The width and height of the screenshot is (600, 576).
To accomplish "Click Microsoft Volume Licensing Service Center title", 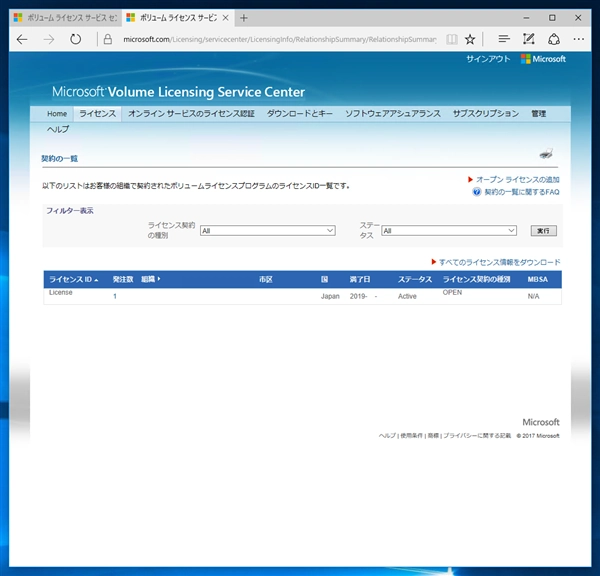I will coord(178,92).
